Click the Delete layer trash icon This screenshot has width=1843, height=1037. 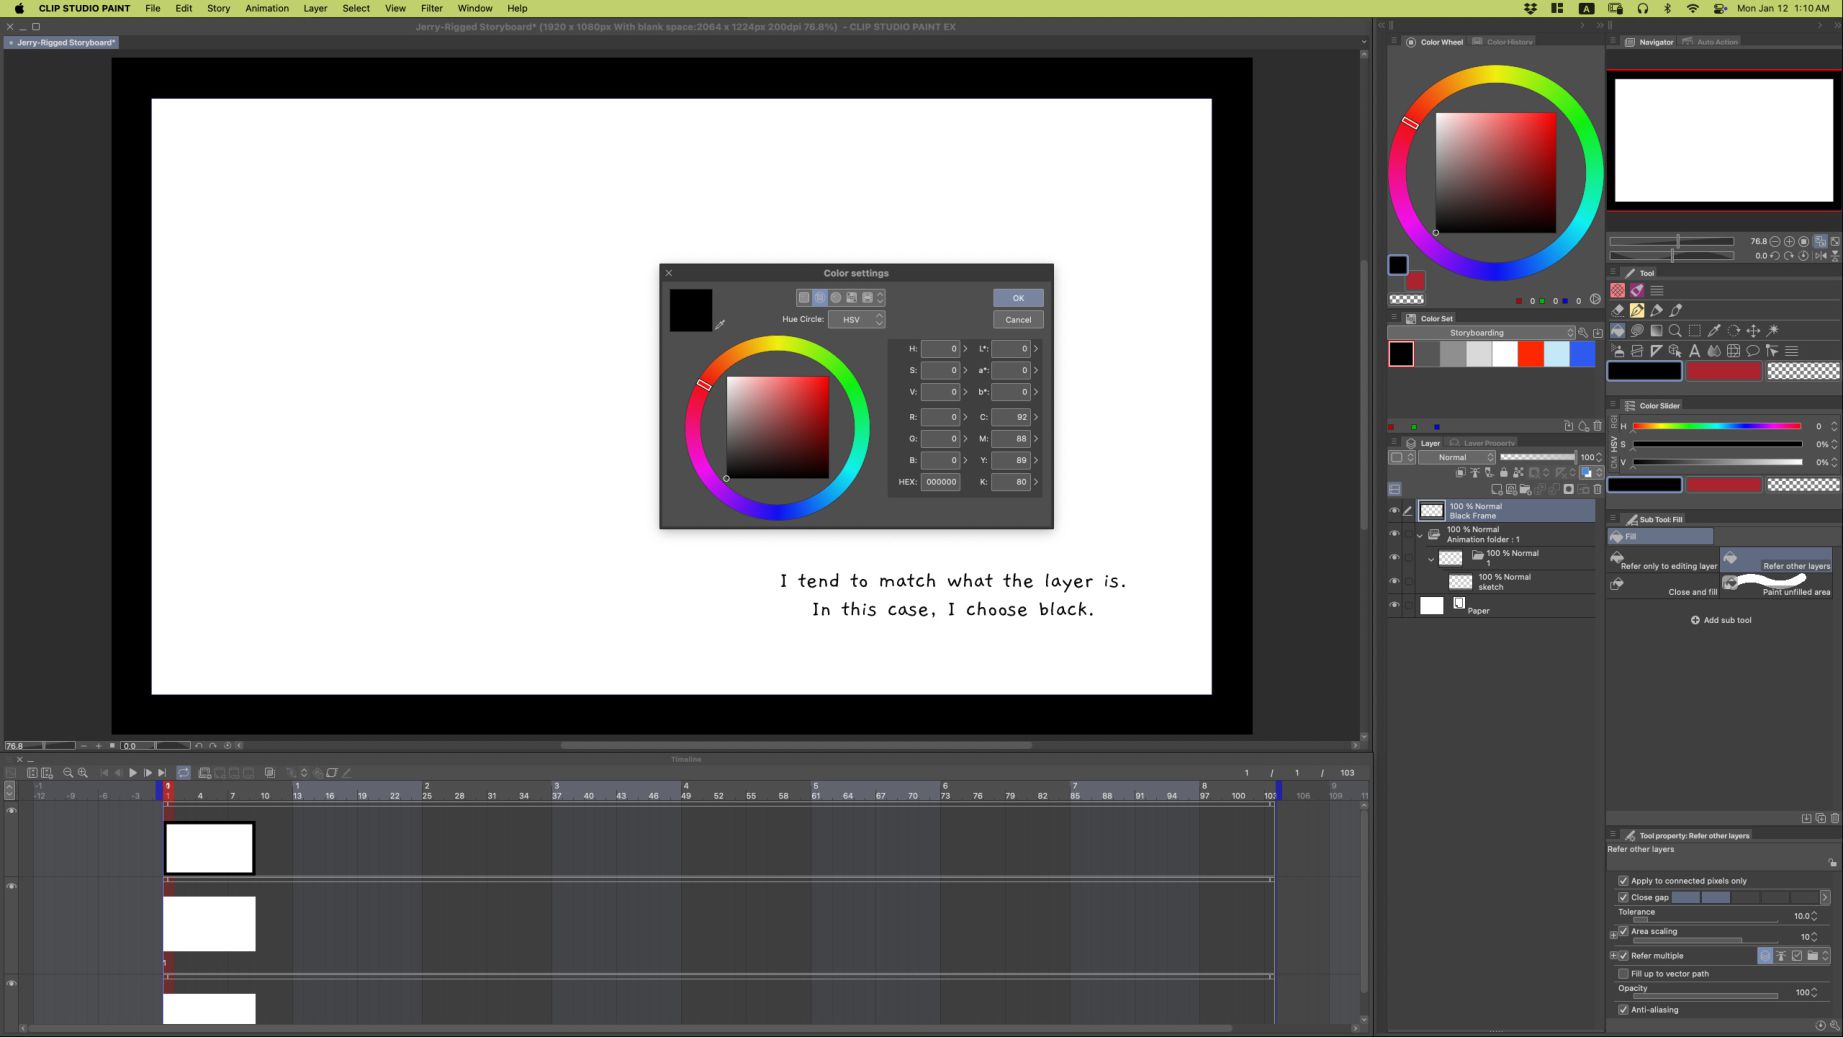coord(1597,490)
